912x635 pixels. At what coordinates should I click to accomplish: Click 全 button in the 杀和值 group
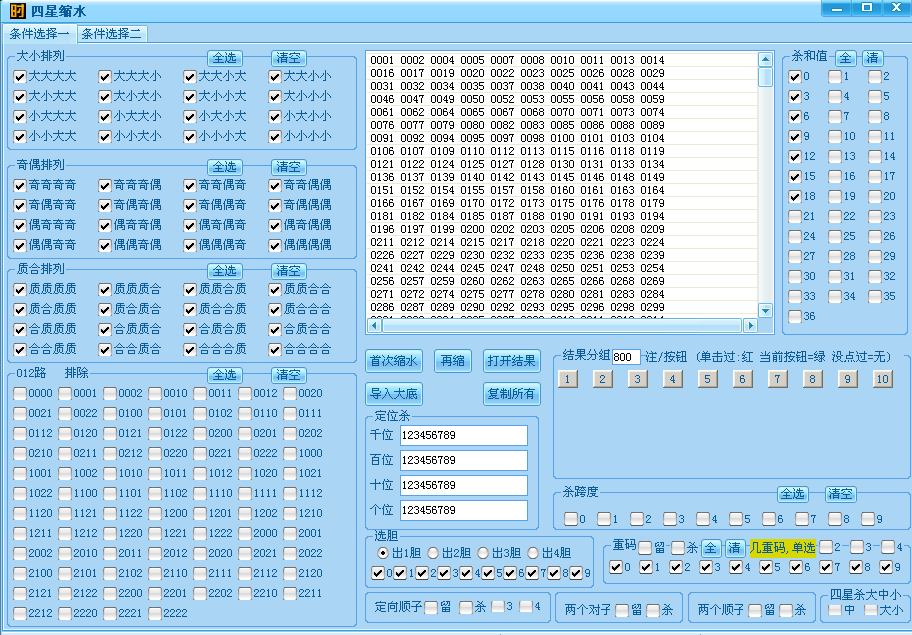click(x=845, y=58)
